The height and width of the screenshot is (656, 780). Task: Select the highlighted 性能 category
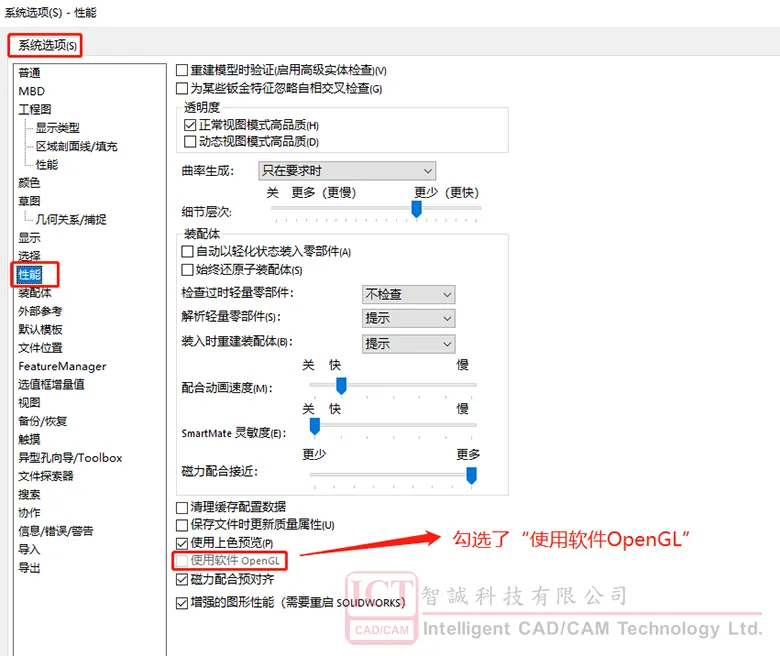[30, 275]
